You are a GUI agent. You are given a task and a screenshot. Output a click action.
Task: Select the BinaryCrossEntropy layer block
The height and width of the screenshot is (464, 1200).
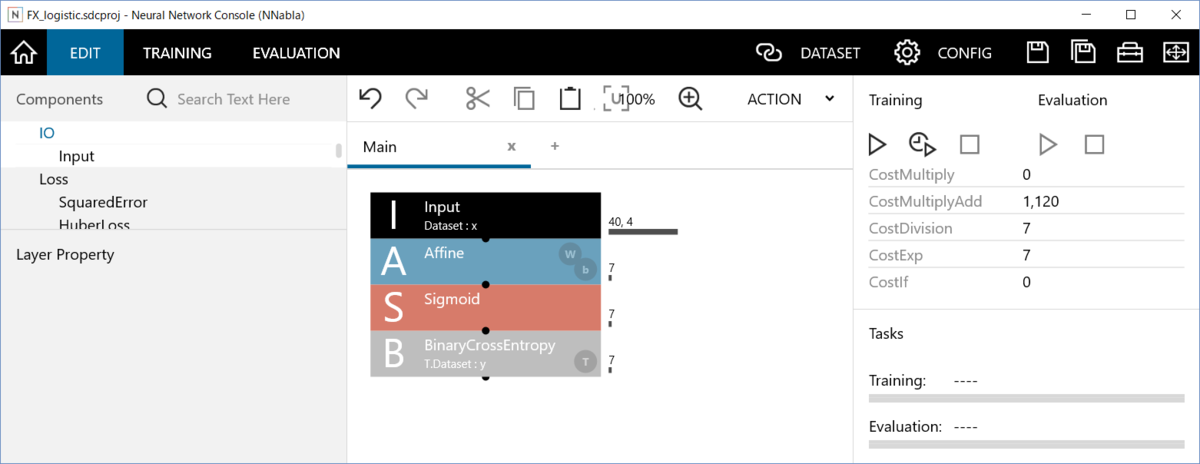click(x=486, y=353)
